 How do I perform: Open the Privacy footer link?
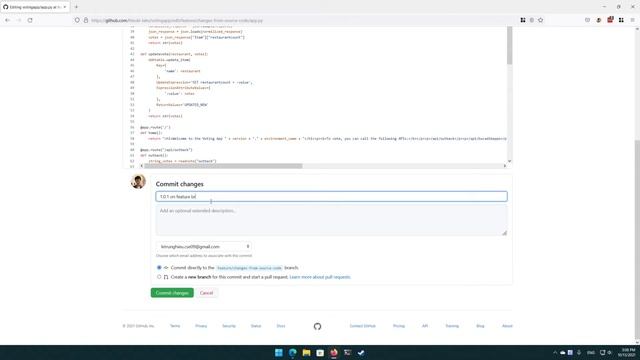(x=201, y=326)
